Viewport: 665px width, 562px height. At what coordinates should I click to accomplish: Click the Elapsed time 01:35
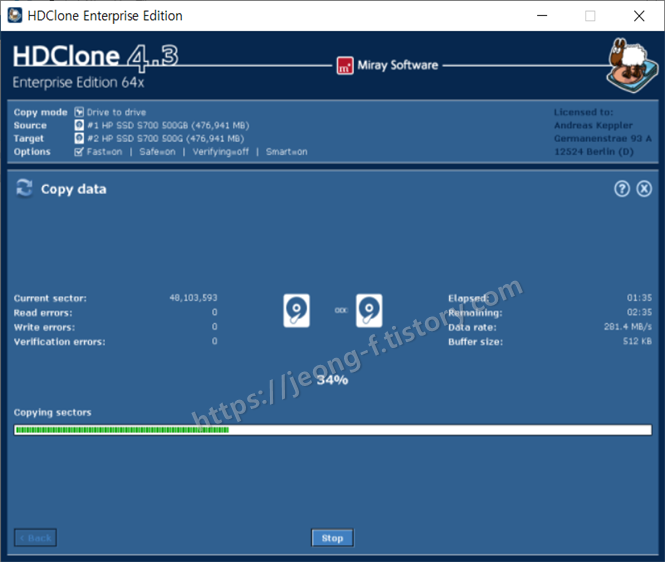tap(639, 298)
